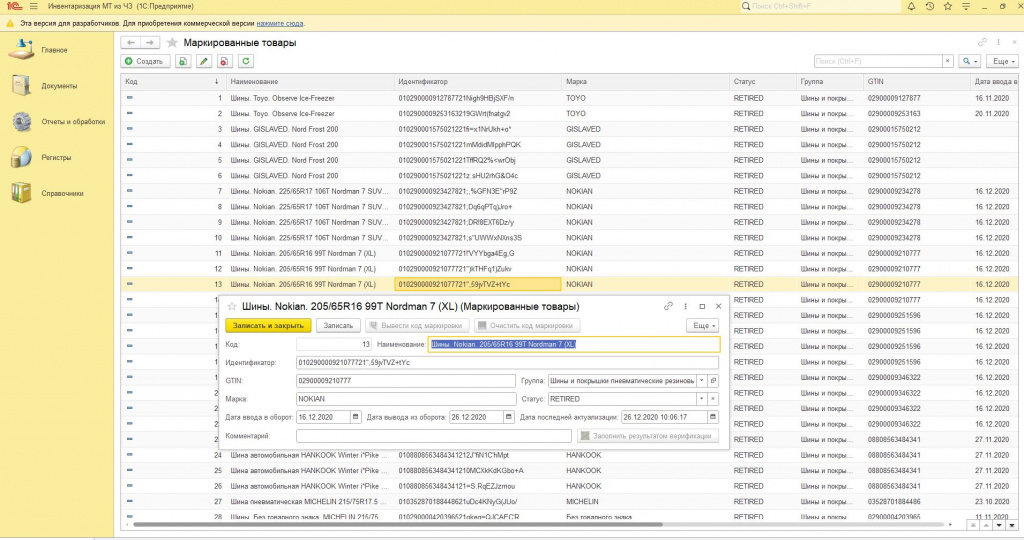The height and width of the screenshot is (540, 1024).
Task: Sort by Статус column header
Action: pyautogui.click(x=763, y=82)
